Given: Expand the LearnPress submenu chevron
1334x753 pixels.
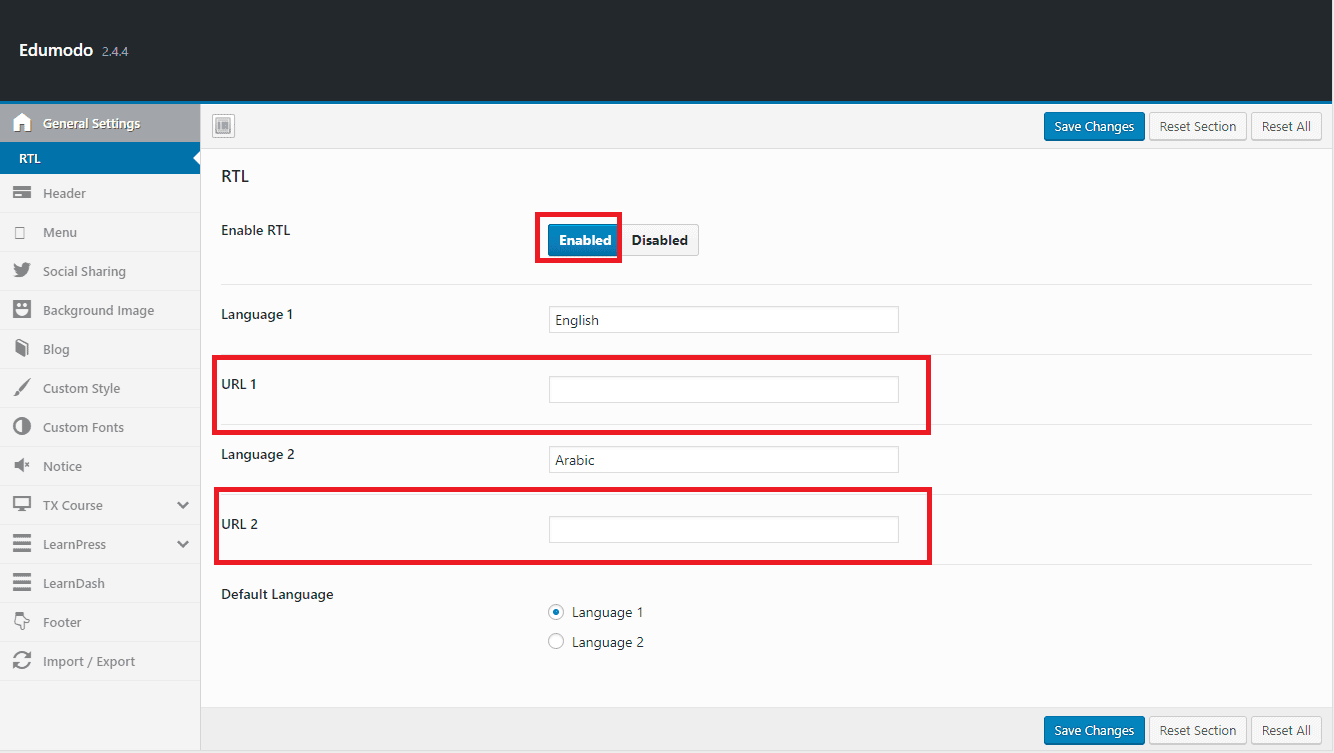Looking at the screenshot, I should (183, 544).
